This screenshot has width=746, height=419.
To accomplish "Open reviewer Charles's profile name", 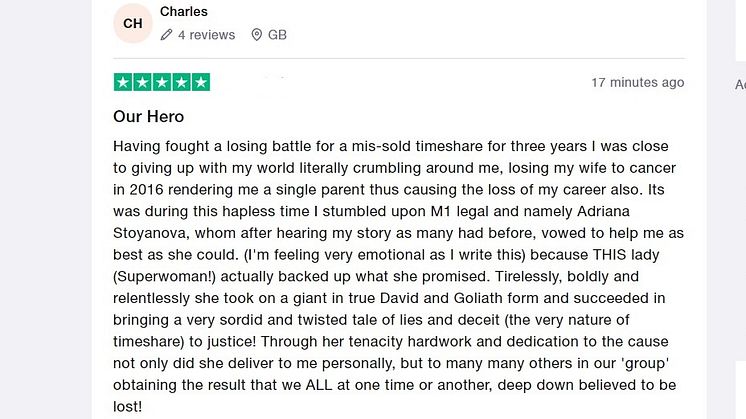I will coord(184,11).
